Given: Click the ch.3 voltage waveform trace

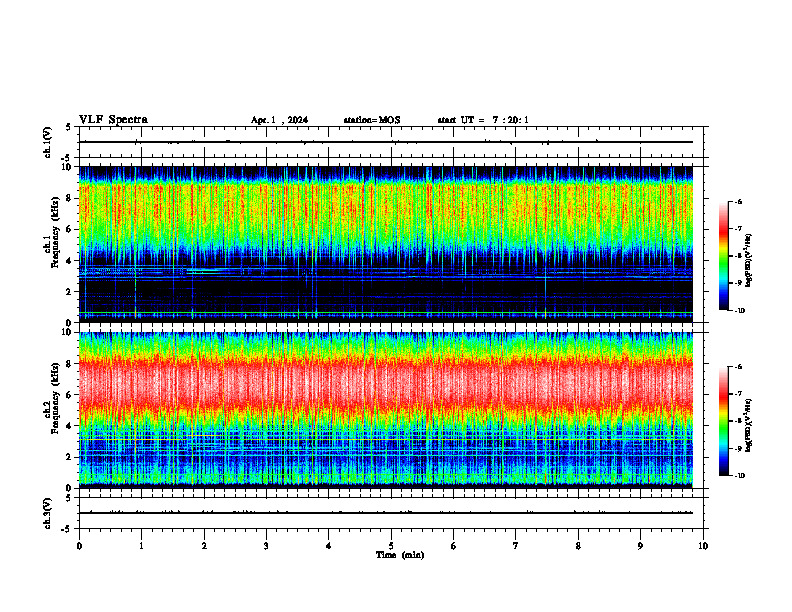Looking at the screenshot, I should [x=385, y=513].
